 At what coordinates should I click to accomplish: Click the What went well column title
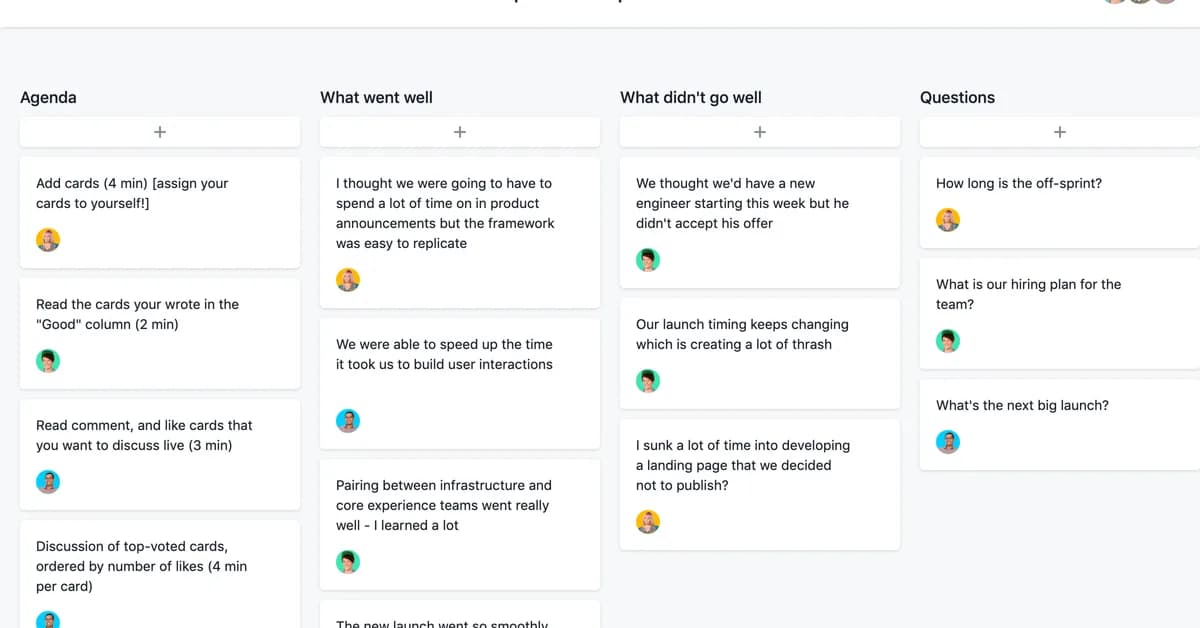(x=375, y=97)
